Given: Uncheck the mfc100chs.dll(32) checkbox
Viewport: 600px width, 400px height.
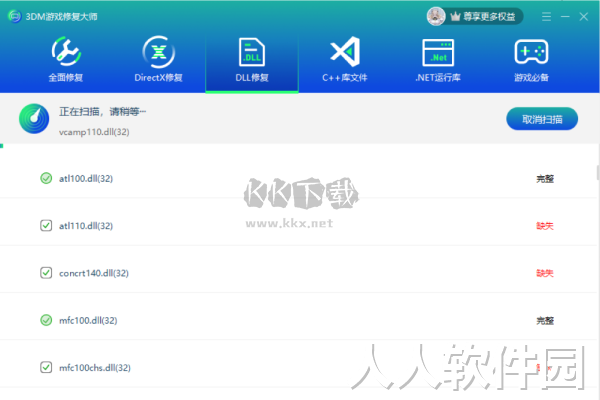Looking at the screenshot, I should click(46, 367).
